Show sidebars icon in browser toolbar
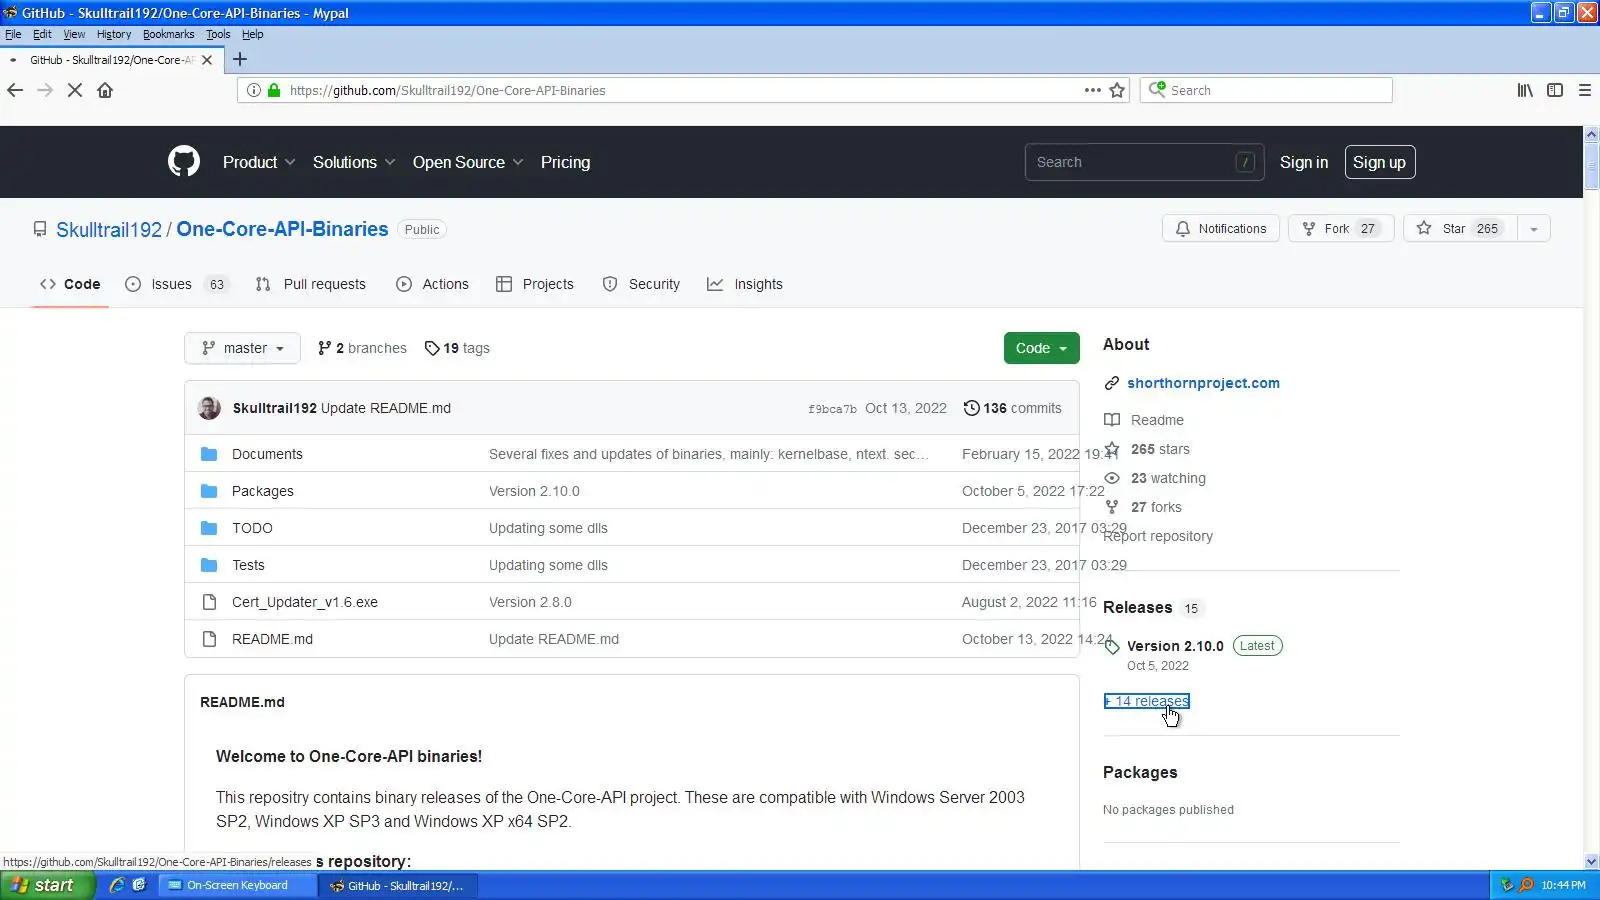Viewport: 1600px width, 900px height. [1555, 90]
